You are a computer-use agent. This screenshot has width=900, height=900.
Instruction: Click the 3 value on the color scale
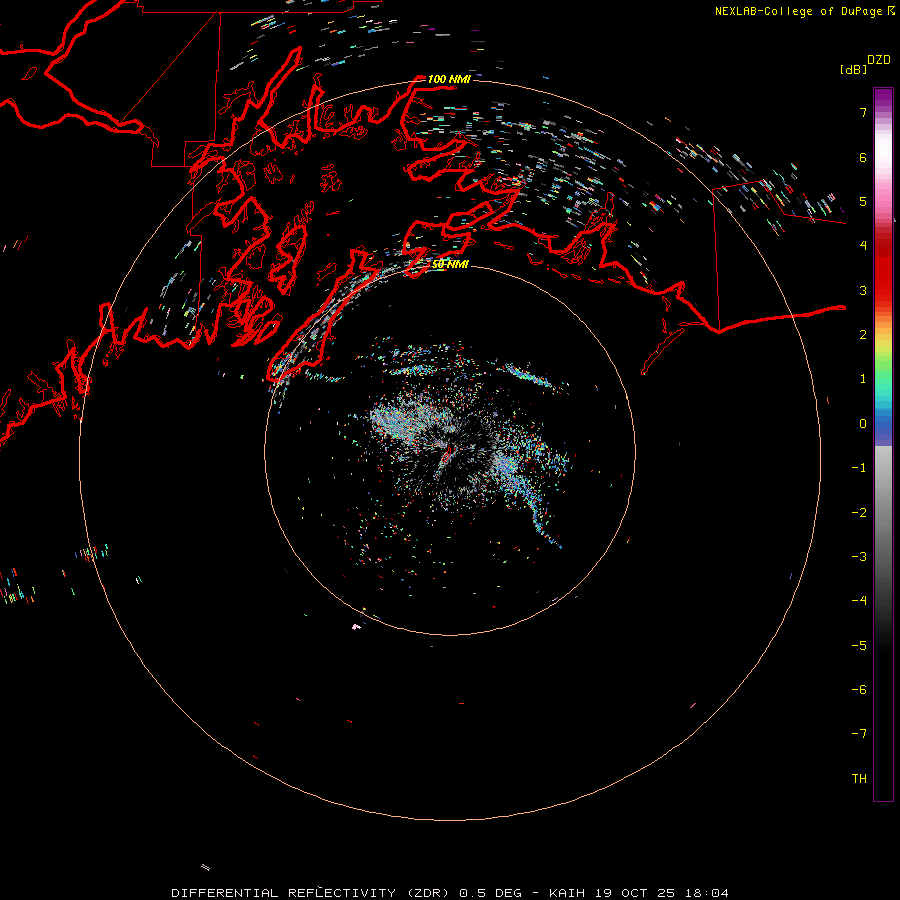[863, 290]
